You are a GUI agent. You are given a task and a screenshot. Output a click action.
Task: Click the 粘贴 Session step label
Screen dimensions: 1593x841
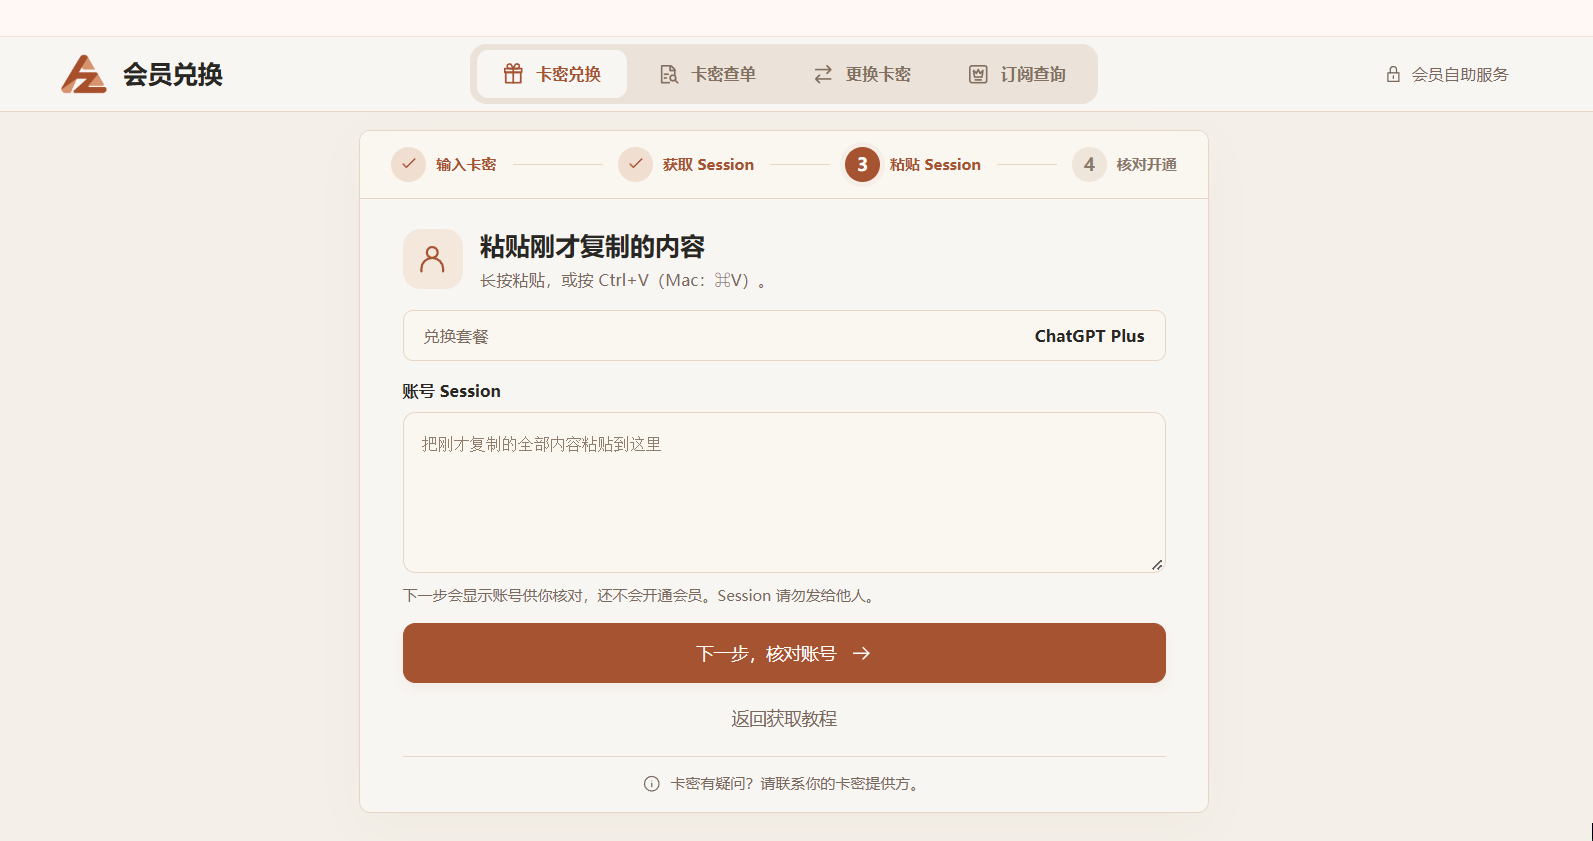tap(935, 164)
